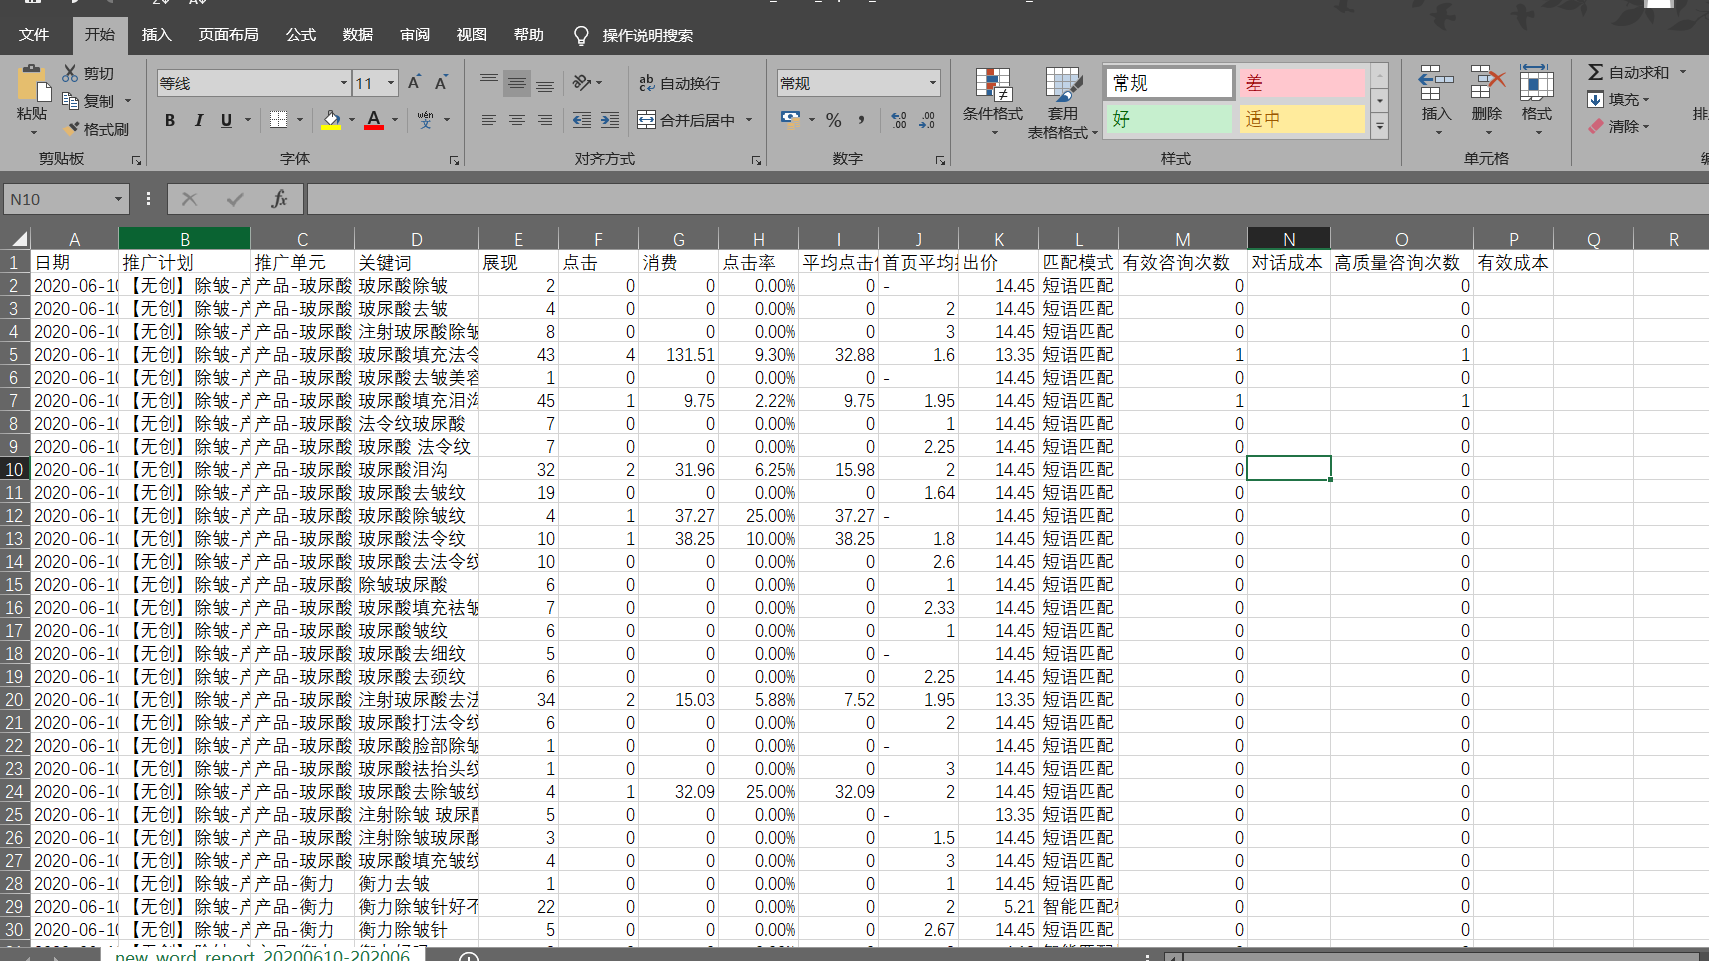Open the font name dropdown (等线)

(x=344, y=83)
